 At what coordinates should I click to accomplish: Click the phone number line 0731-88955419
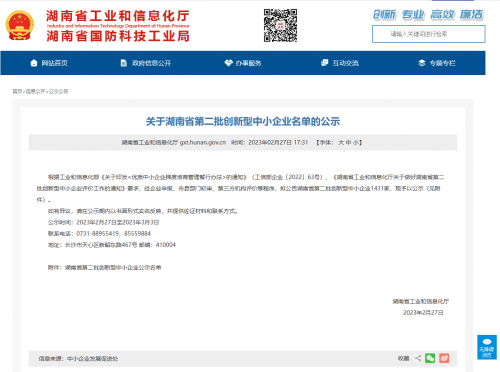[x=99, y=233]
